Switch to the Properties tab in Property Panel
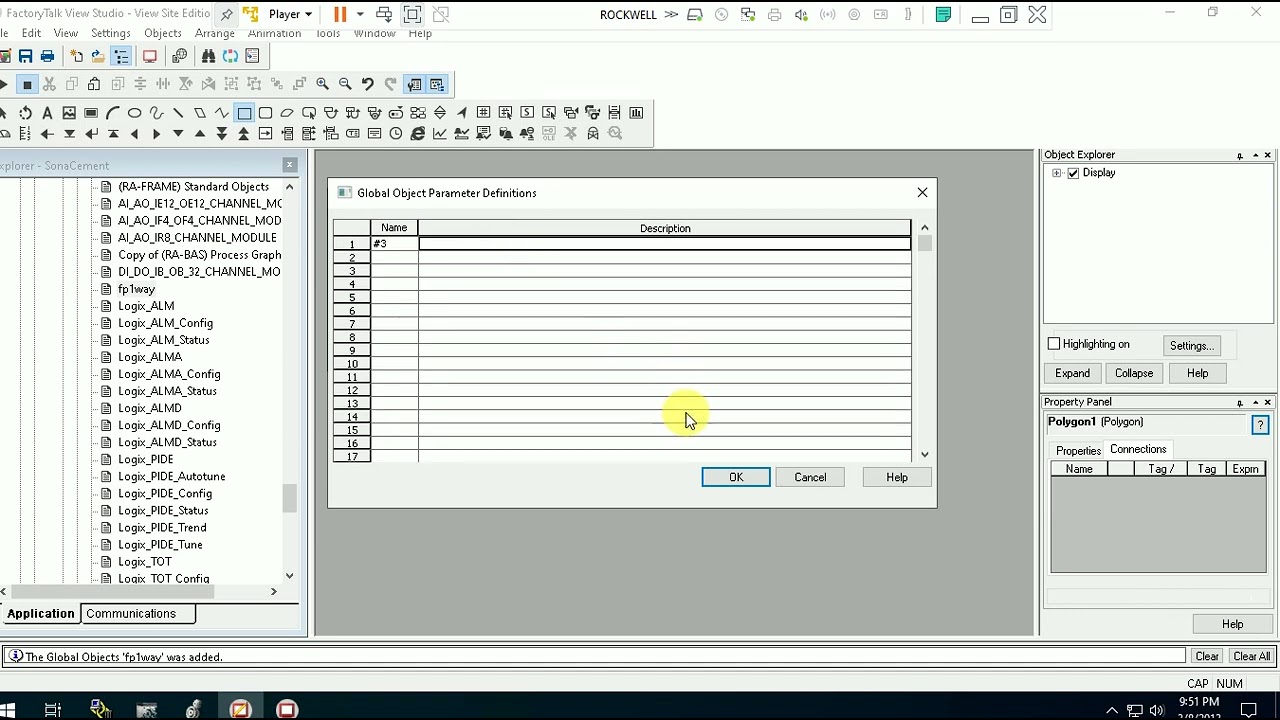Image resolution: width=1280 pixels, height=720 pixels. coord(1078,451)
